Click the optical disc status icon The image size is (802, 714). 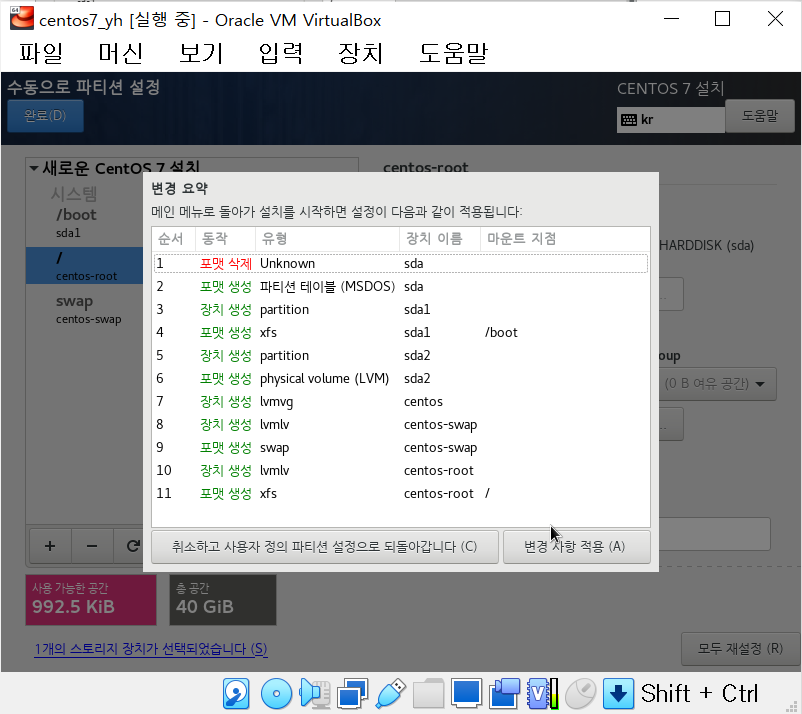(276, 694)
